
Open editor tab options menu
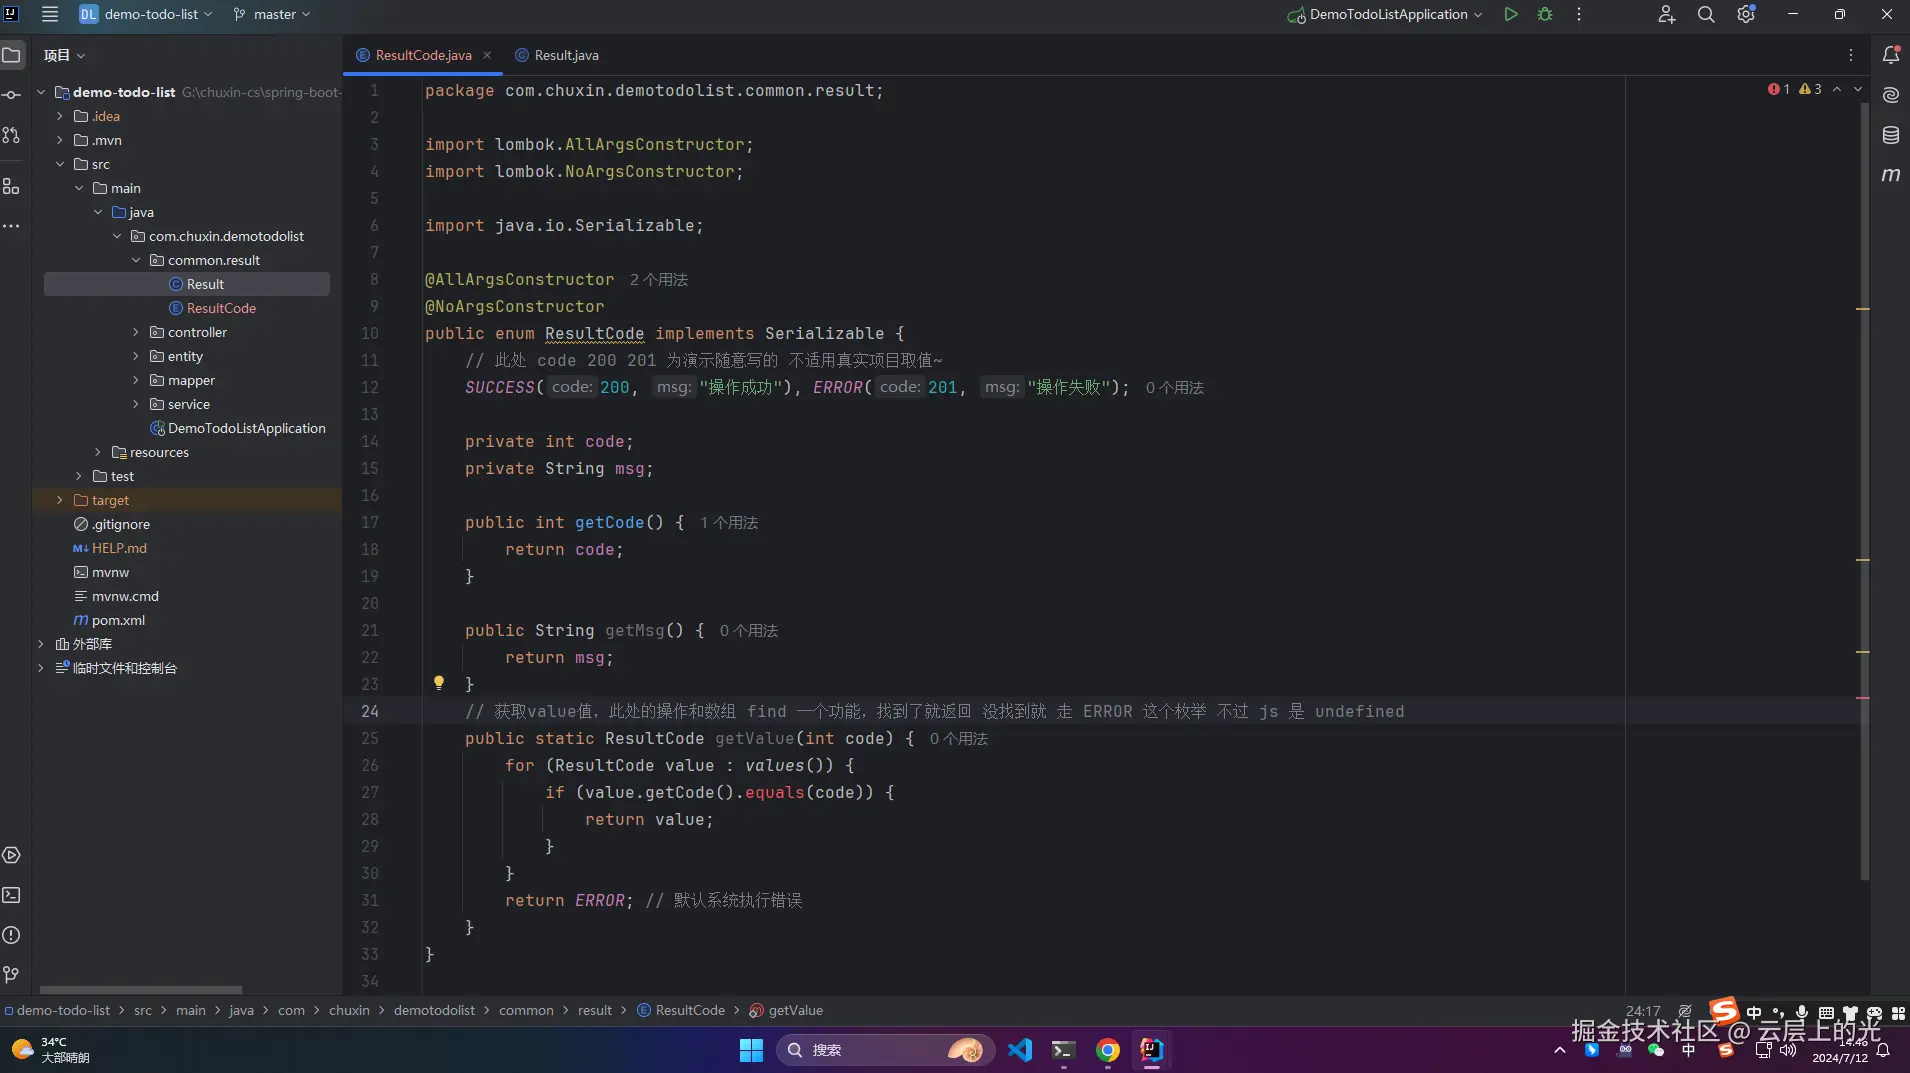1851,55
